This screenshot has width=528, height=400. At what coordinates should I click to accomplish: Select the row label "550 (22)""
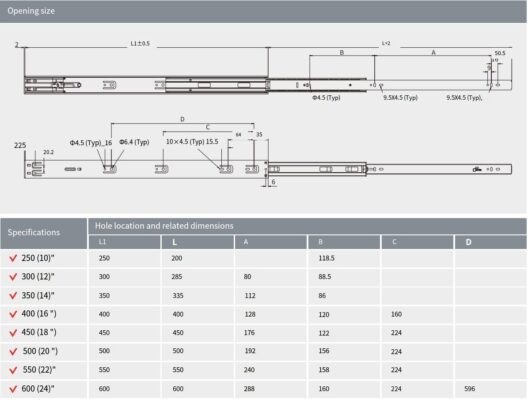click(39, 370)
